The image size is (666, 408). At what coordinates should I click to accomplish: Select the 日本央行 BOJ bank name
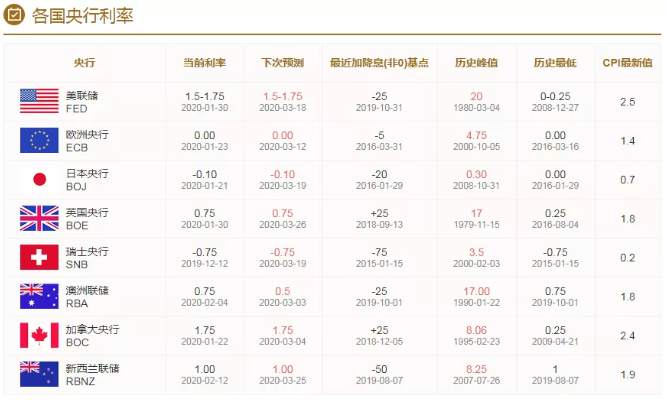[x=87, y=180]
